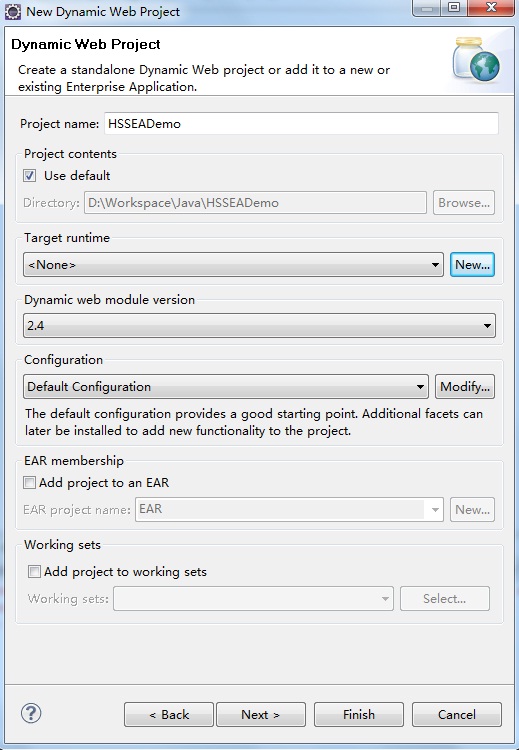Image resolution: width=519 pixels, height=750 pixels.
Task: Click the Finish button
Action: pos(359,715)
